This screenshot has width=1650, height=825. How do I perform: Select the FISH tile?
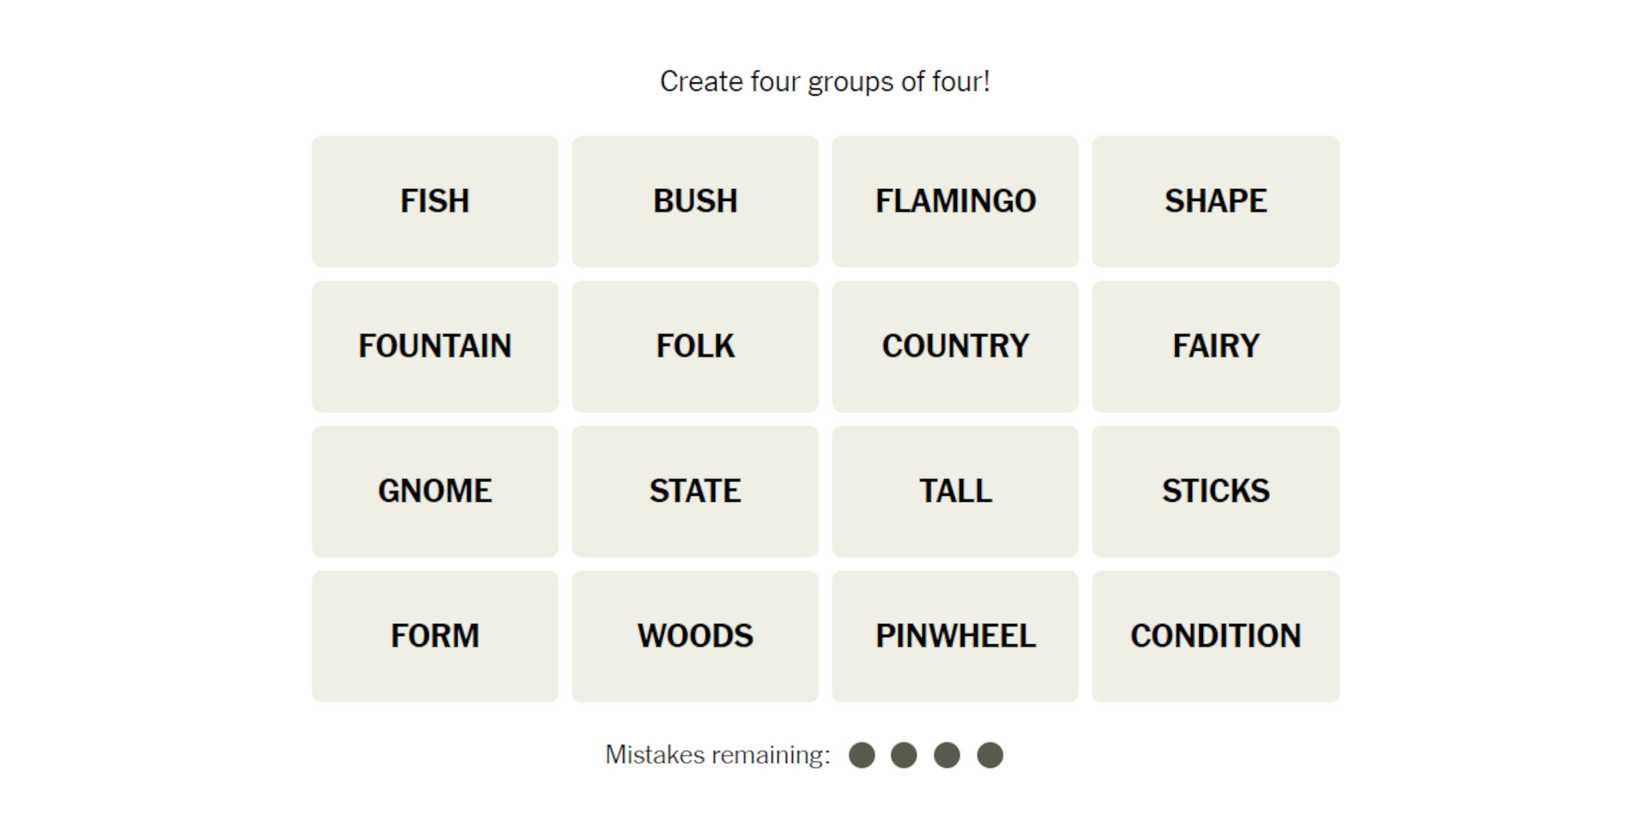(x=435, y=201)
